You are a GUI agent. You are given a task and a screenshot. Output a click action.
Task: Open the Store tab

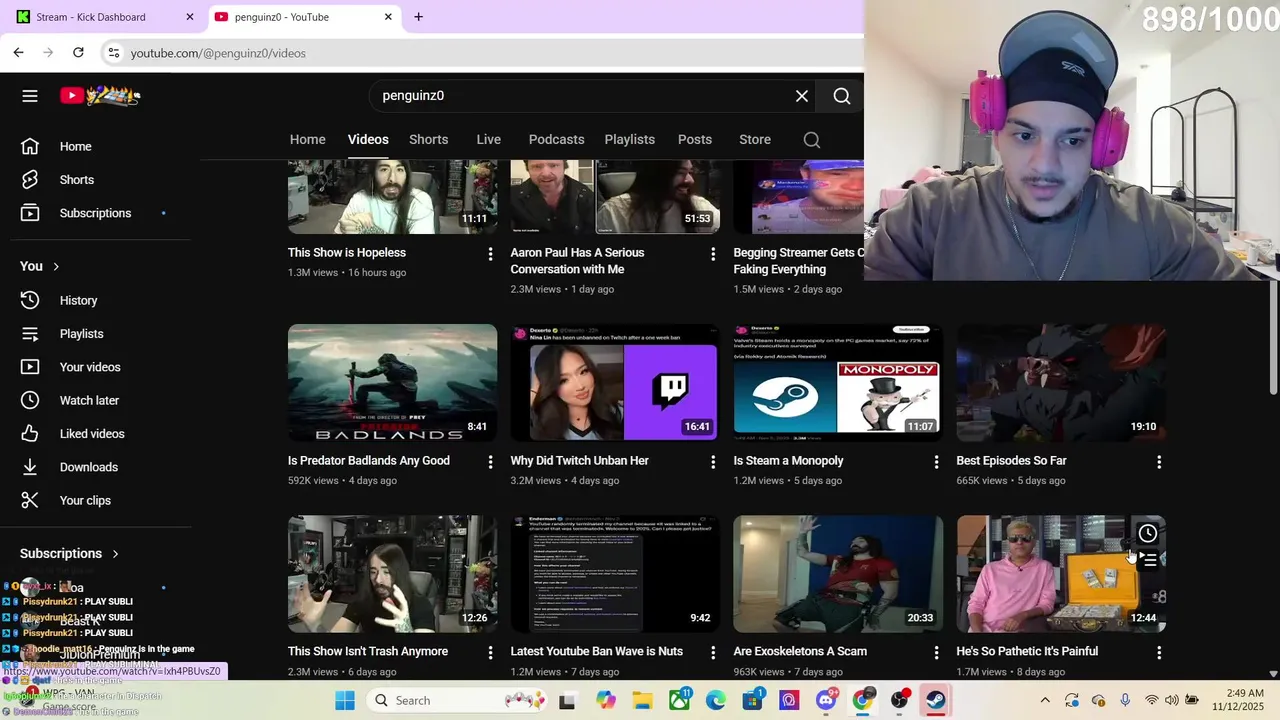pyautogui.click(x=755, y=139)
